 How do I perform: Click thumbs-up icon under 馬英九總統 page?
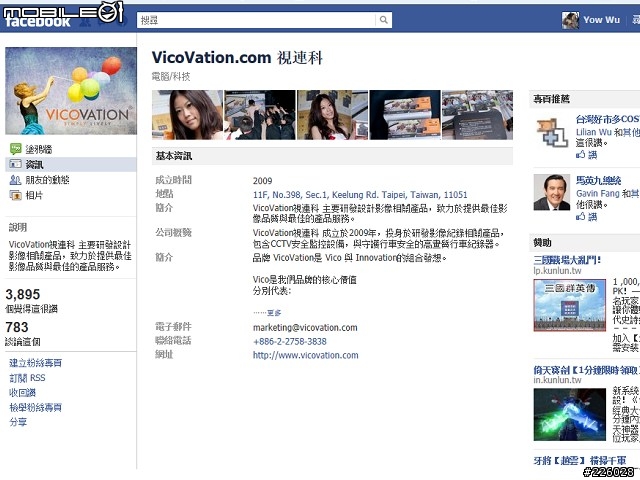point(580,216)
